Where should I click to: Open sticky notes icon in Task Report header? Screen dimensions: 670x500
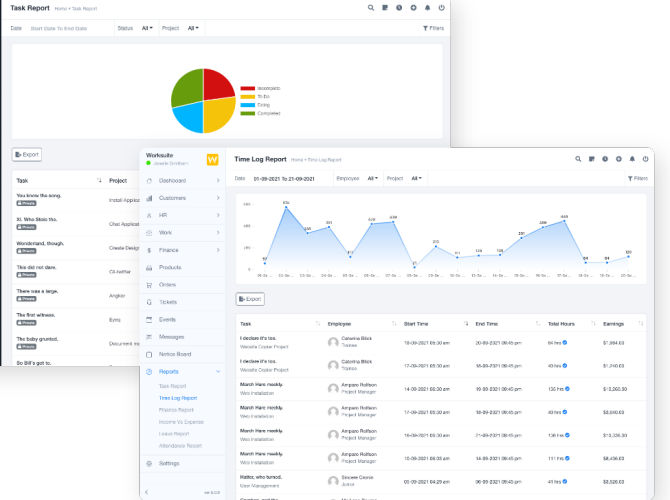tap(385, 7)
